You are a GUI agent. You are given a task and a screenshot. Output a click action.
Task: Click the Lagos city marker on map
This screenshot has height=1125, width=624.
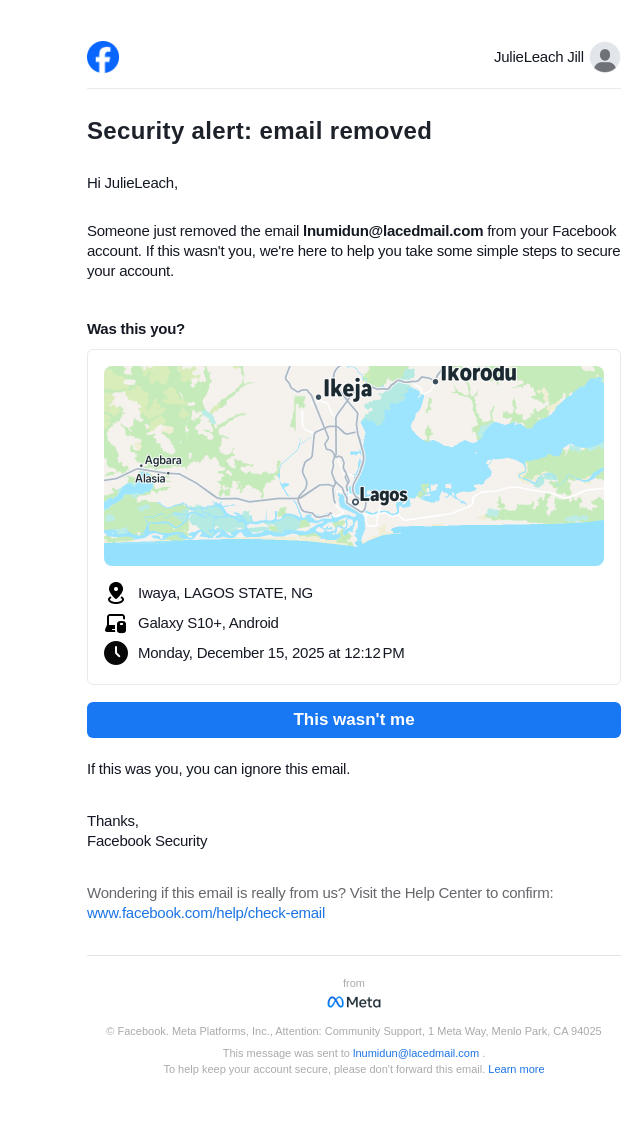[355, 501]
